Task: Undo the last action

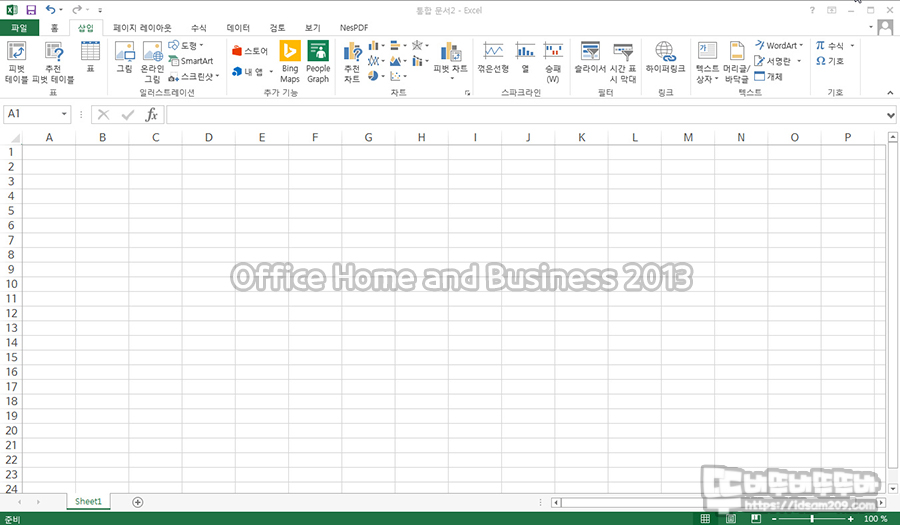Action: coord(51,10)
